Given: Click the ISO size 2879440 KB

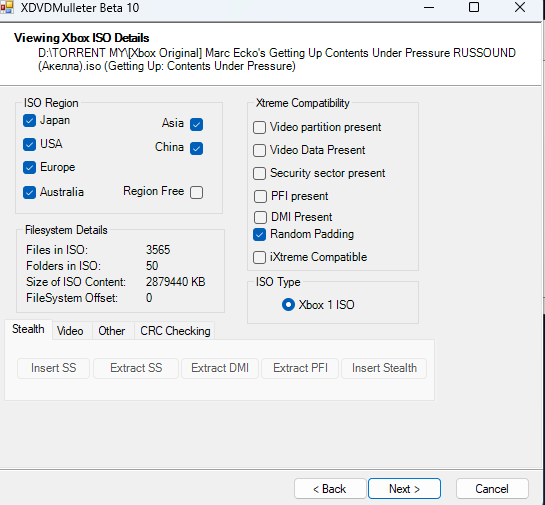Looking at the screenshot, I should click(x=176, y=282).
